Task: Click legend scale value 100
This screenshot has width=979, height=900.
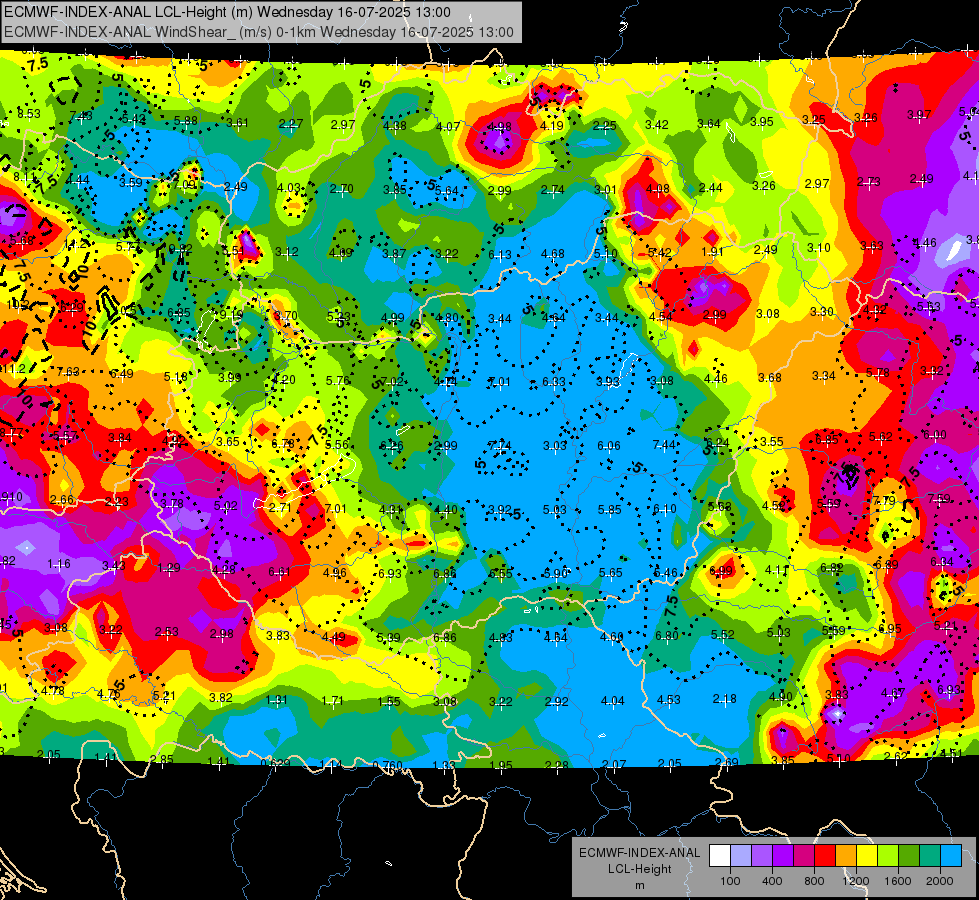Action: point(730,881)
